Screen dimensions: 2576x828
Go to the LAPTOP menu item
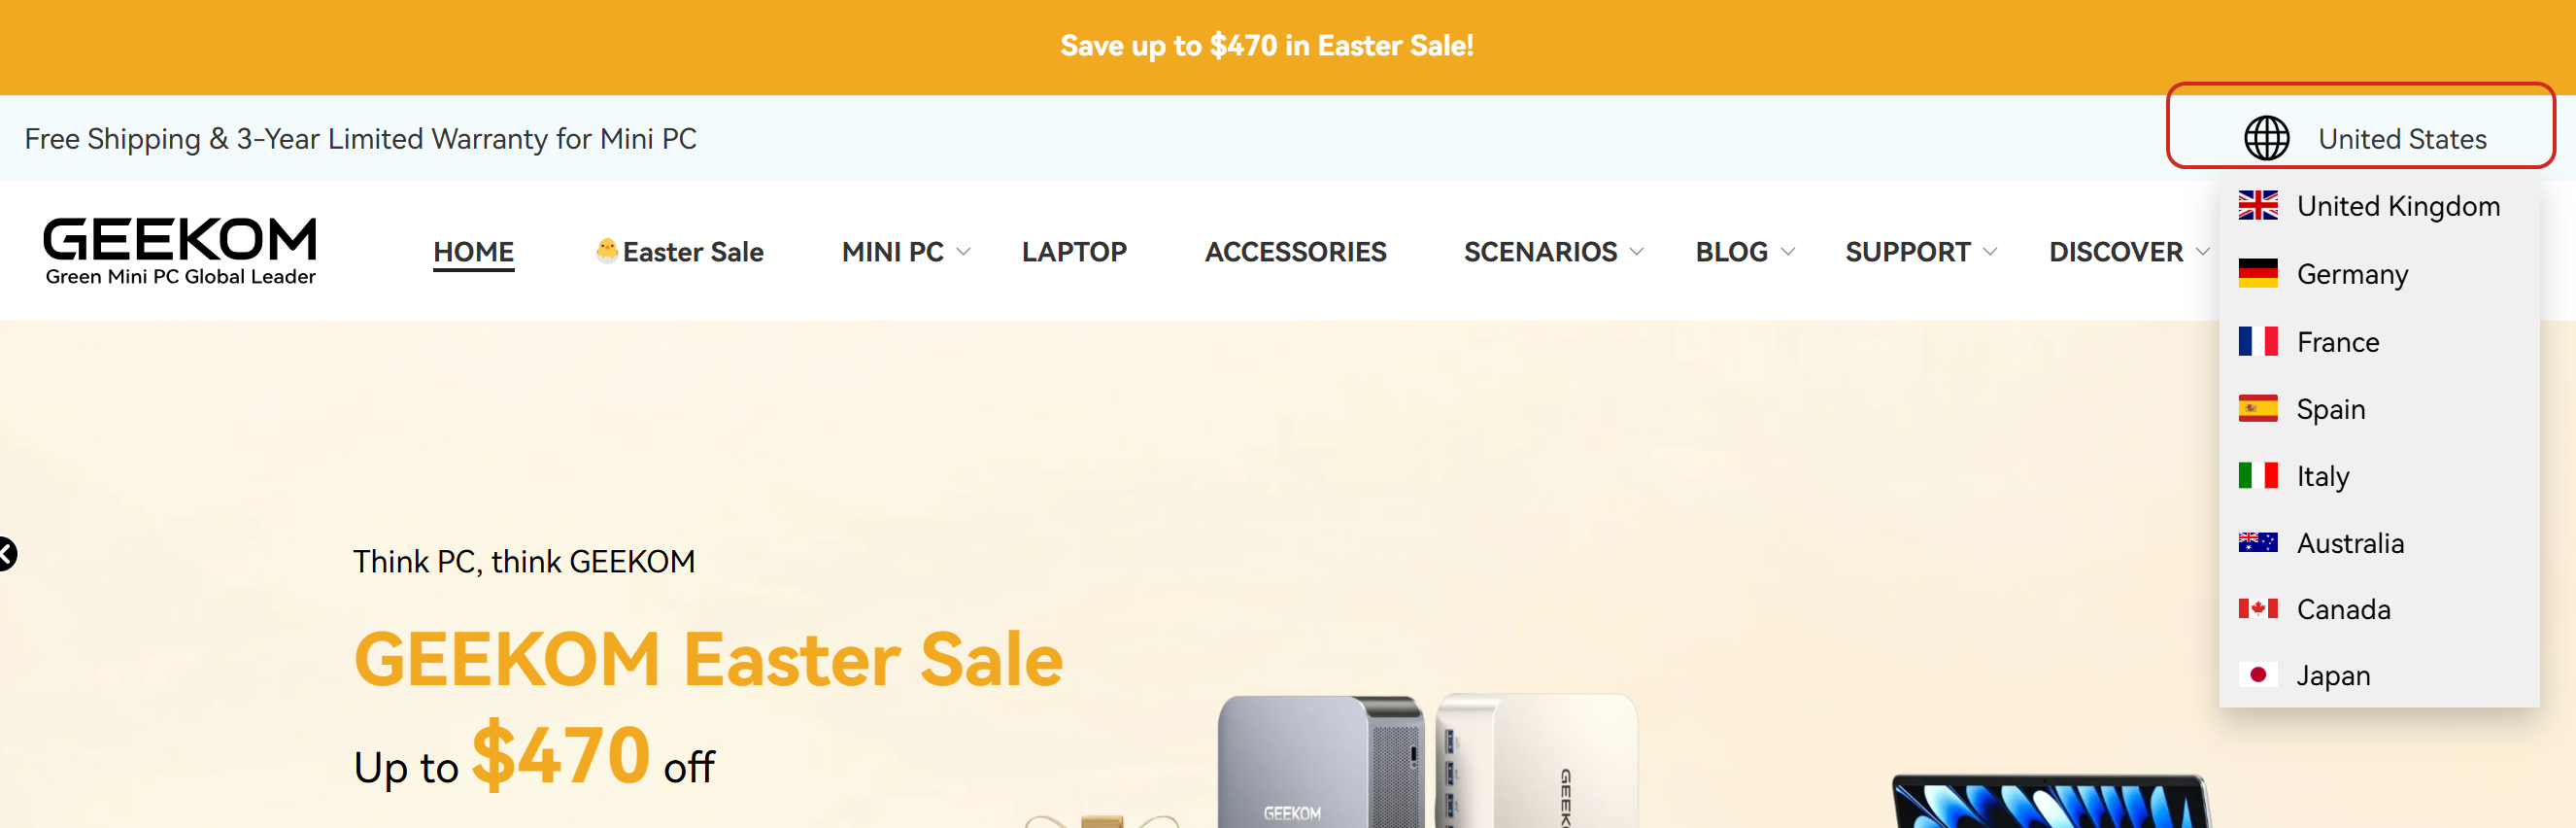coord(1074,252)
